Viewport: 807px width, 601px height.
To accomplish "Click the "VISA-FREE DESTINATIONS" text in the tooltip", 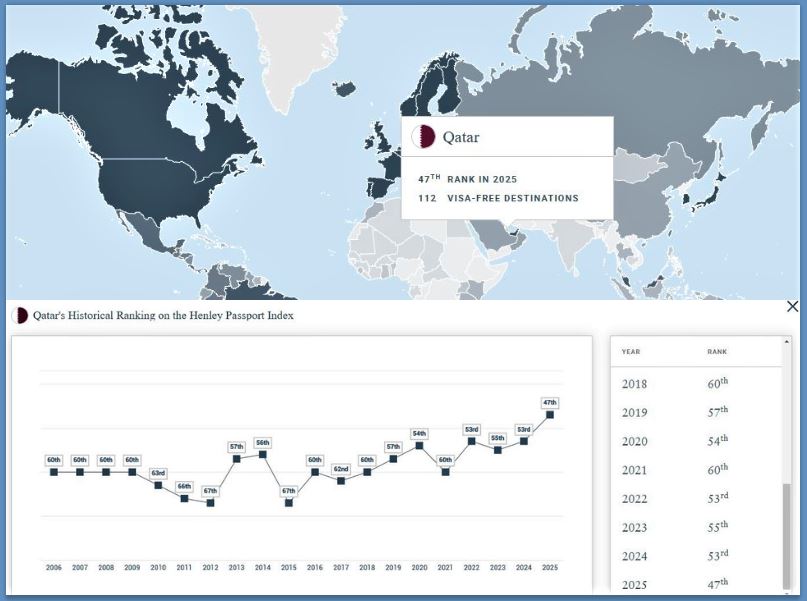I will click(513, 198).
